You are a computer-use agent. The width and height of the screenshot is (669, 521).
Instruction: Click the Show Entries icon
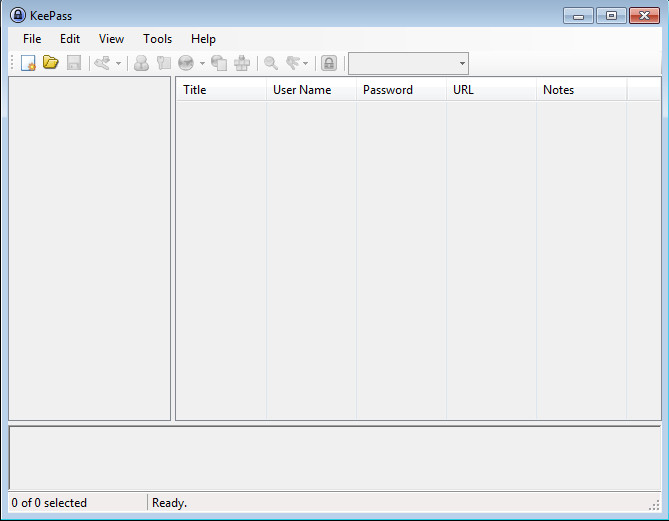click(293, 63)
